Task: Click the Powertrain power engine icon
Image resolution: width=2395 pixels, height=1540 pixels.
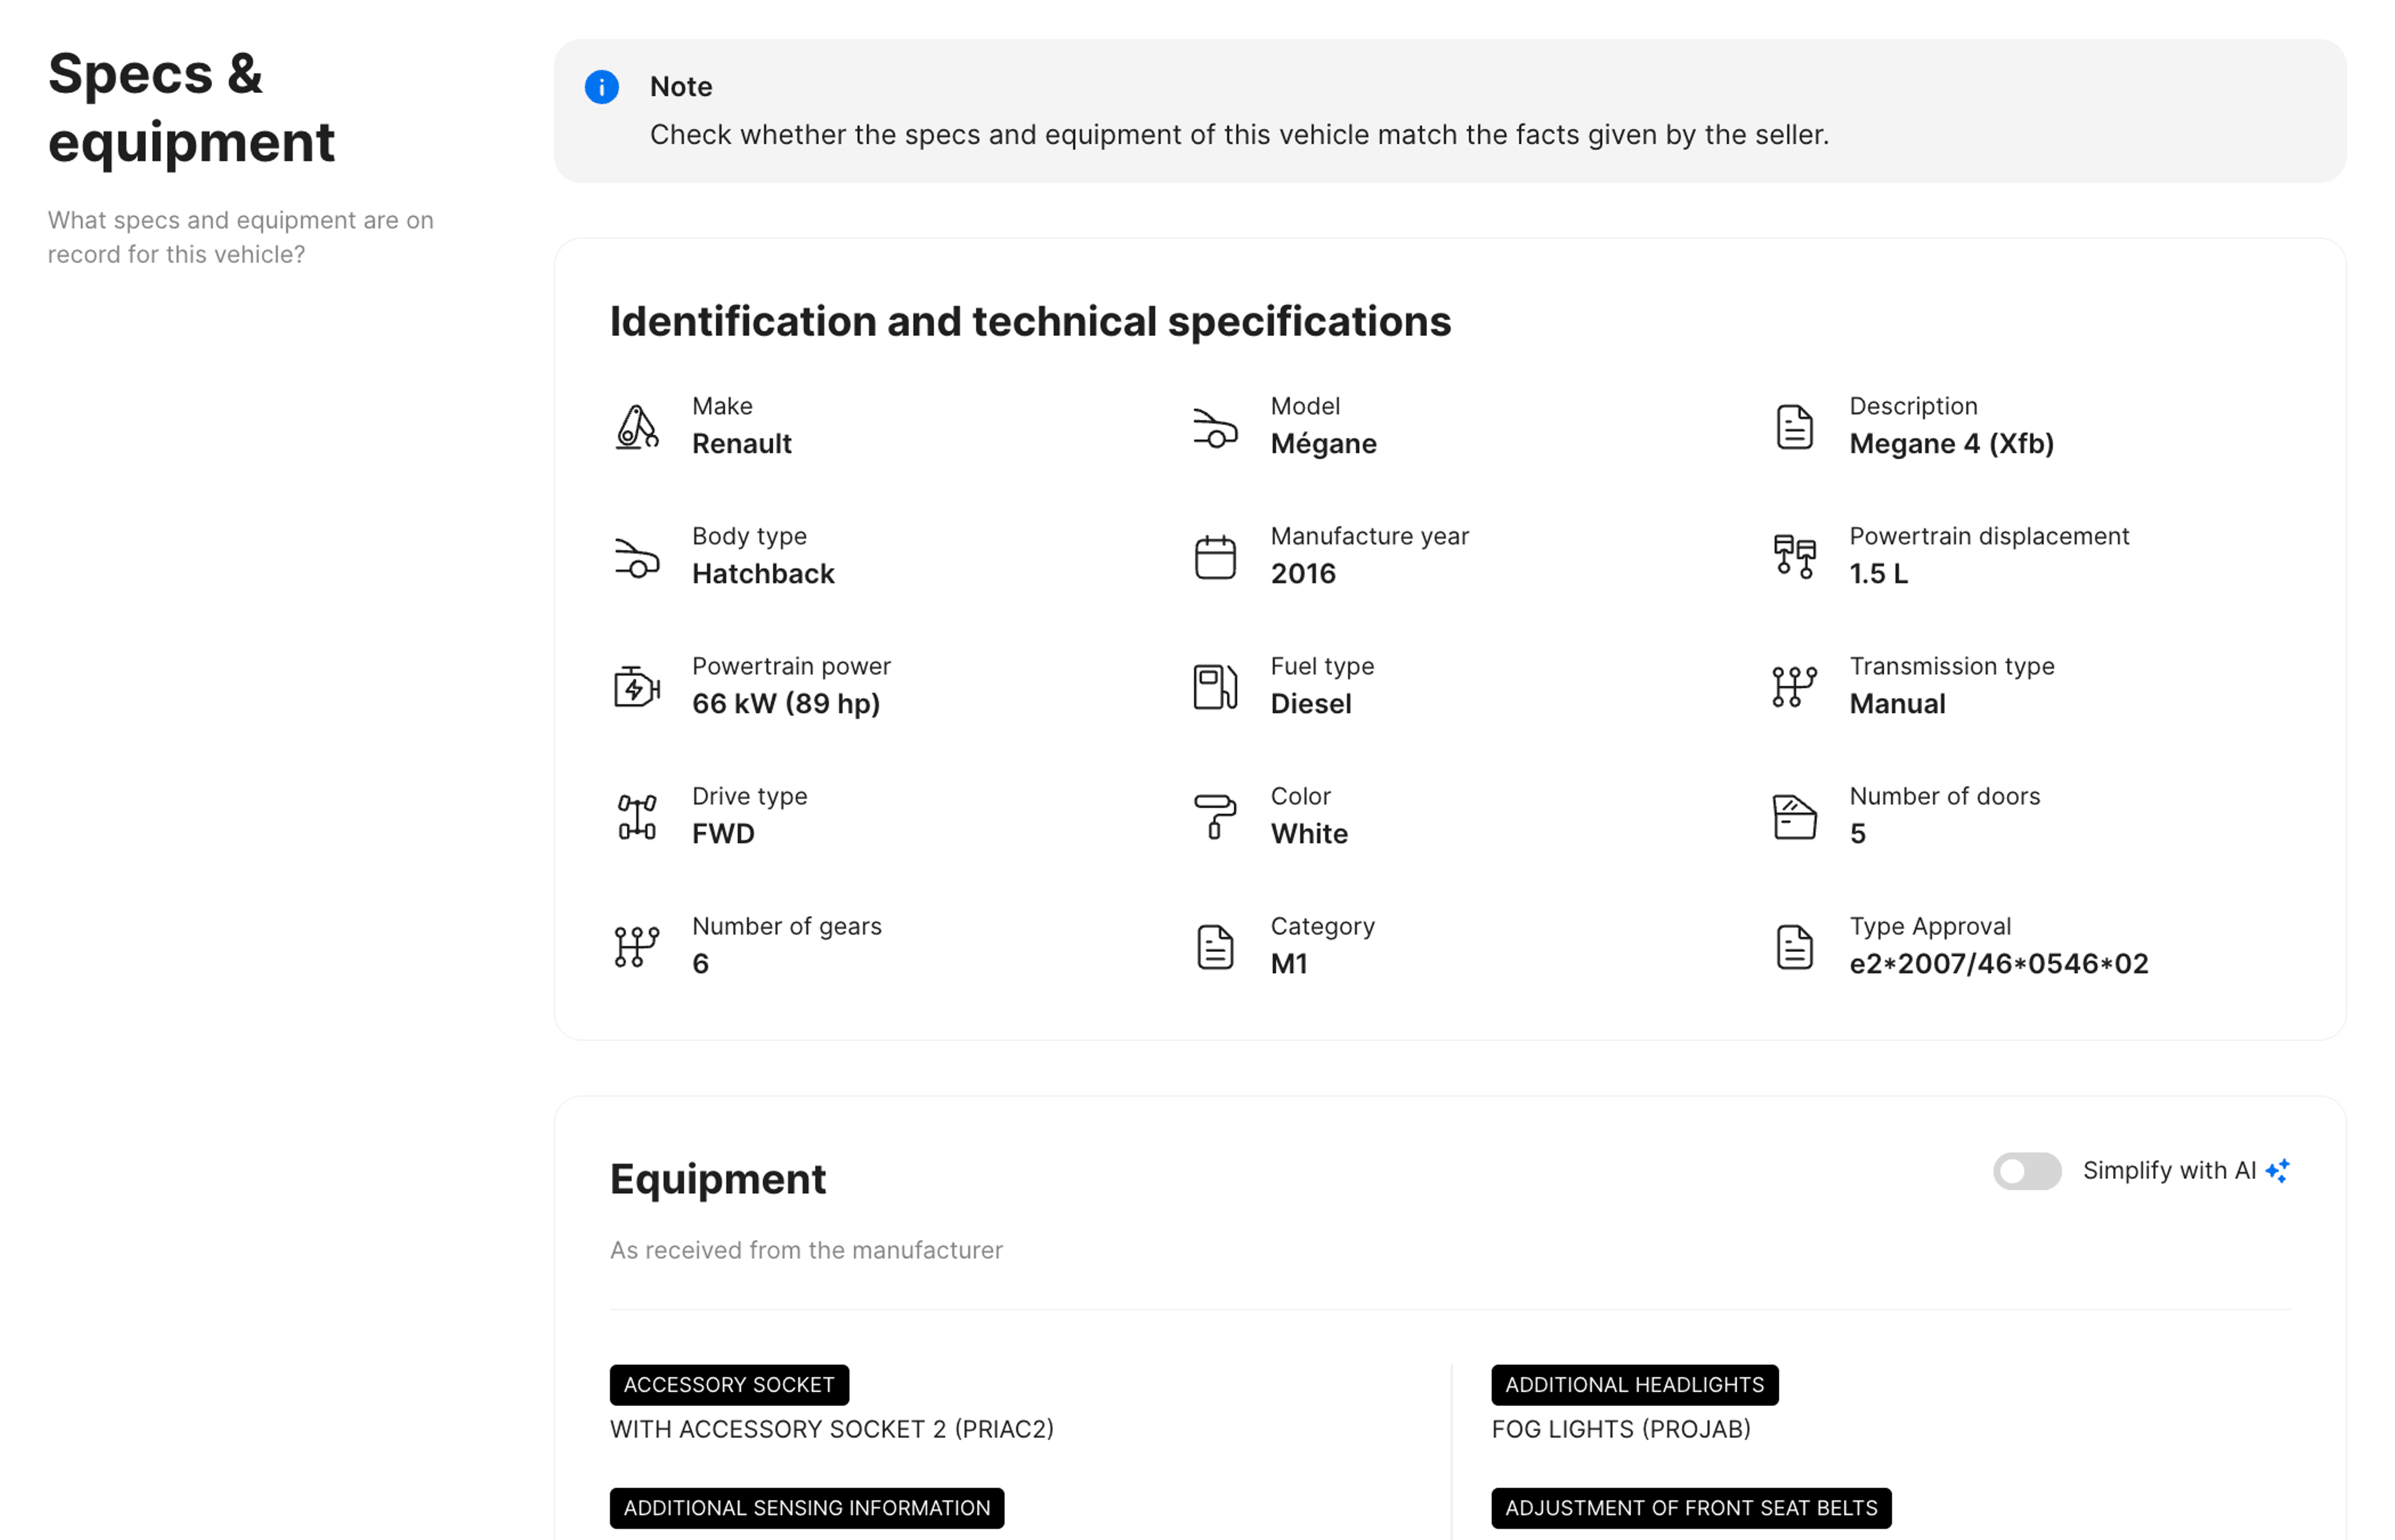Action: click(x=636, y=687)
